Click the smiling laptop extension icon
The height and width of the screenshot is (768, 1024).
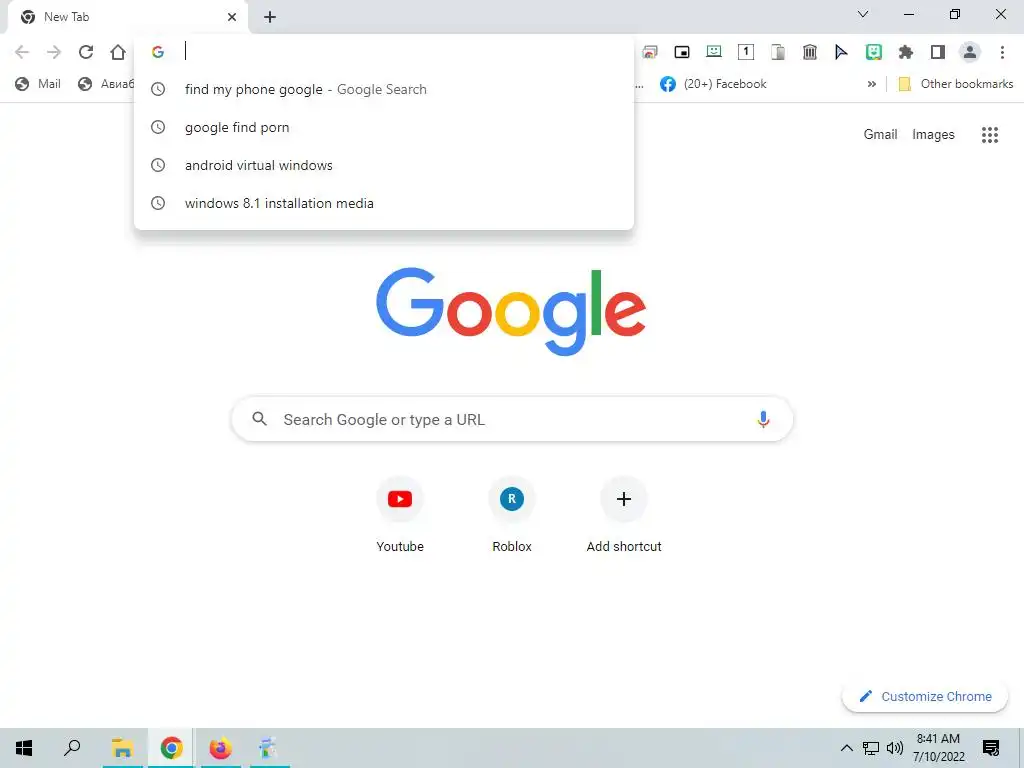pyautogui.click(x=714, y=52)
